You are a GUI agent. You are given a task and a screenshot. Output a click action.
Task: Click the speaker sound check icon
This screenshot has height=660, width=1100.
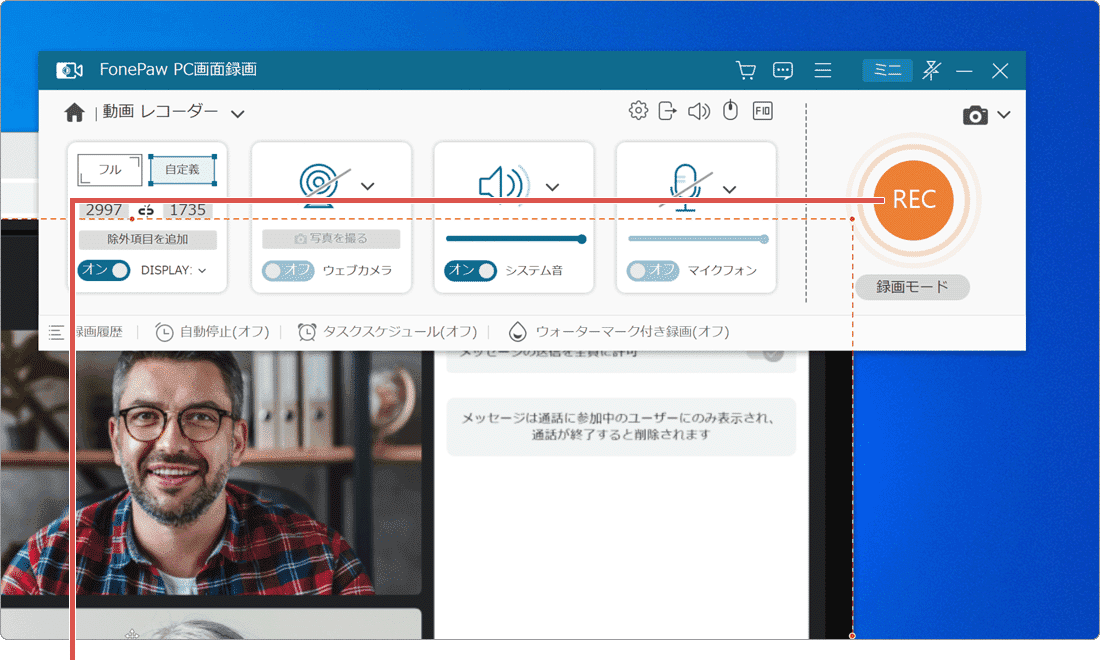(x=700, y=110)
